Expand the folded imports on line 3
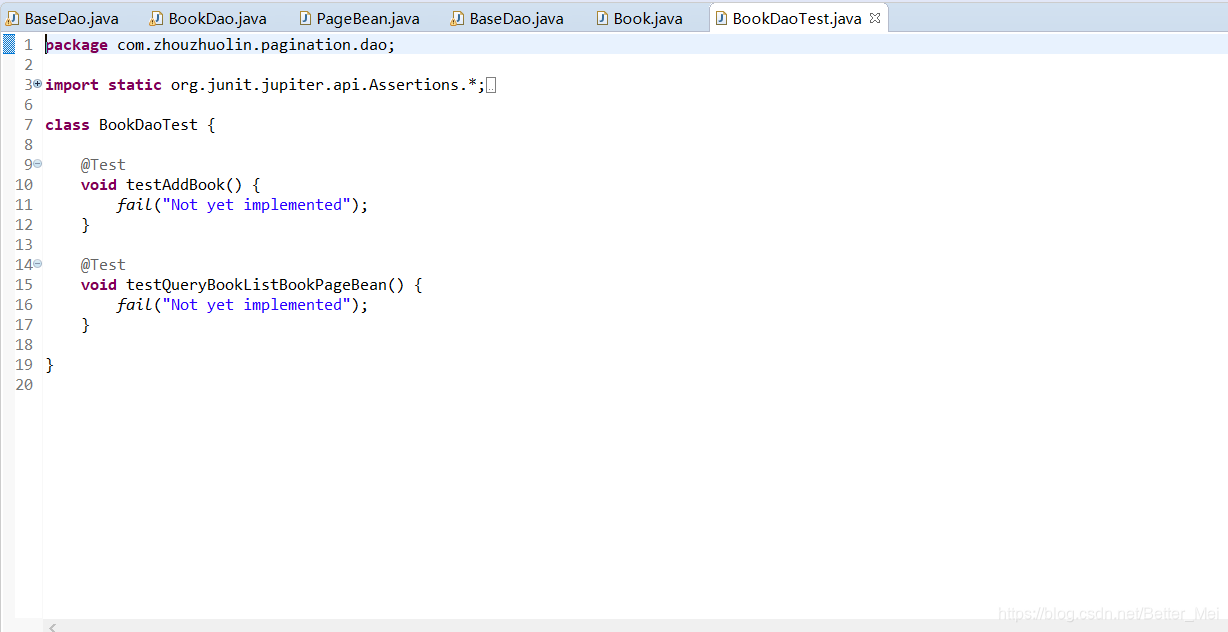 tap(37, 84)
